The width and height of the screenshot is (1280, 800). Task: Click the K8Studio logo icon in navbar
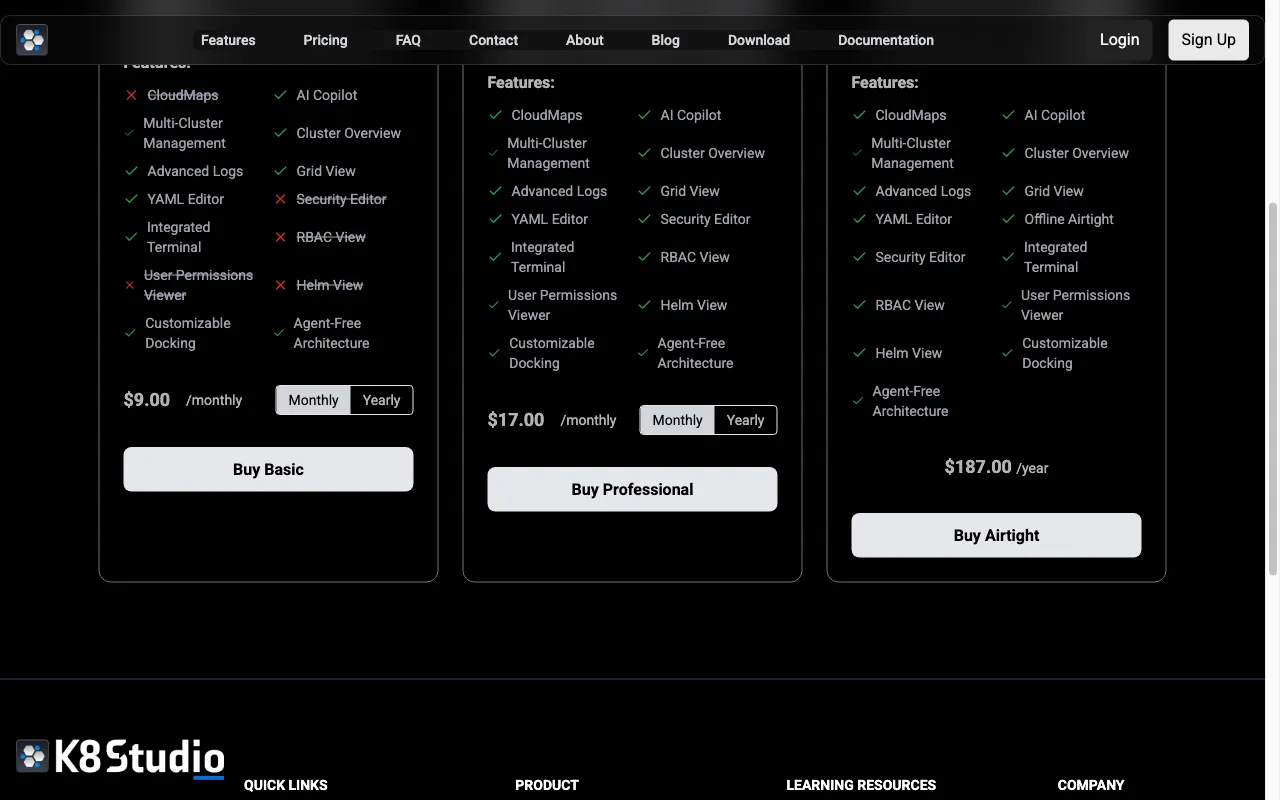32,40
